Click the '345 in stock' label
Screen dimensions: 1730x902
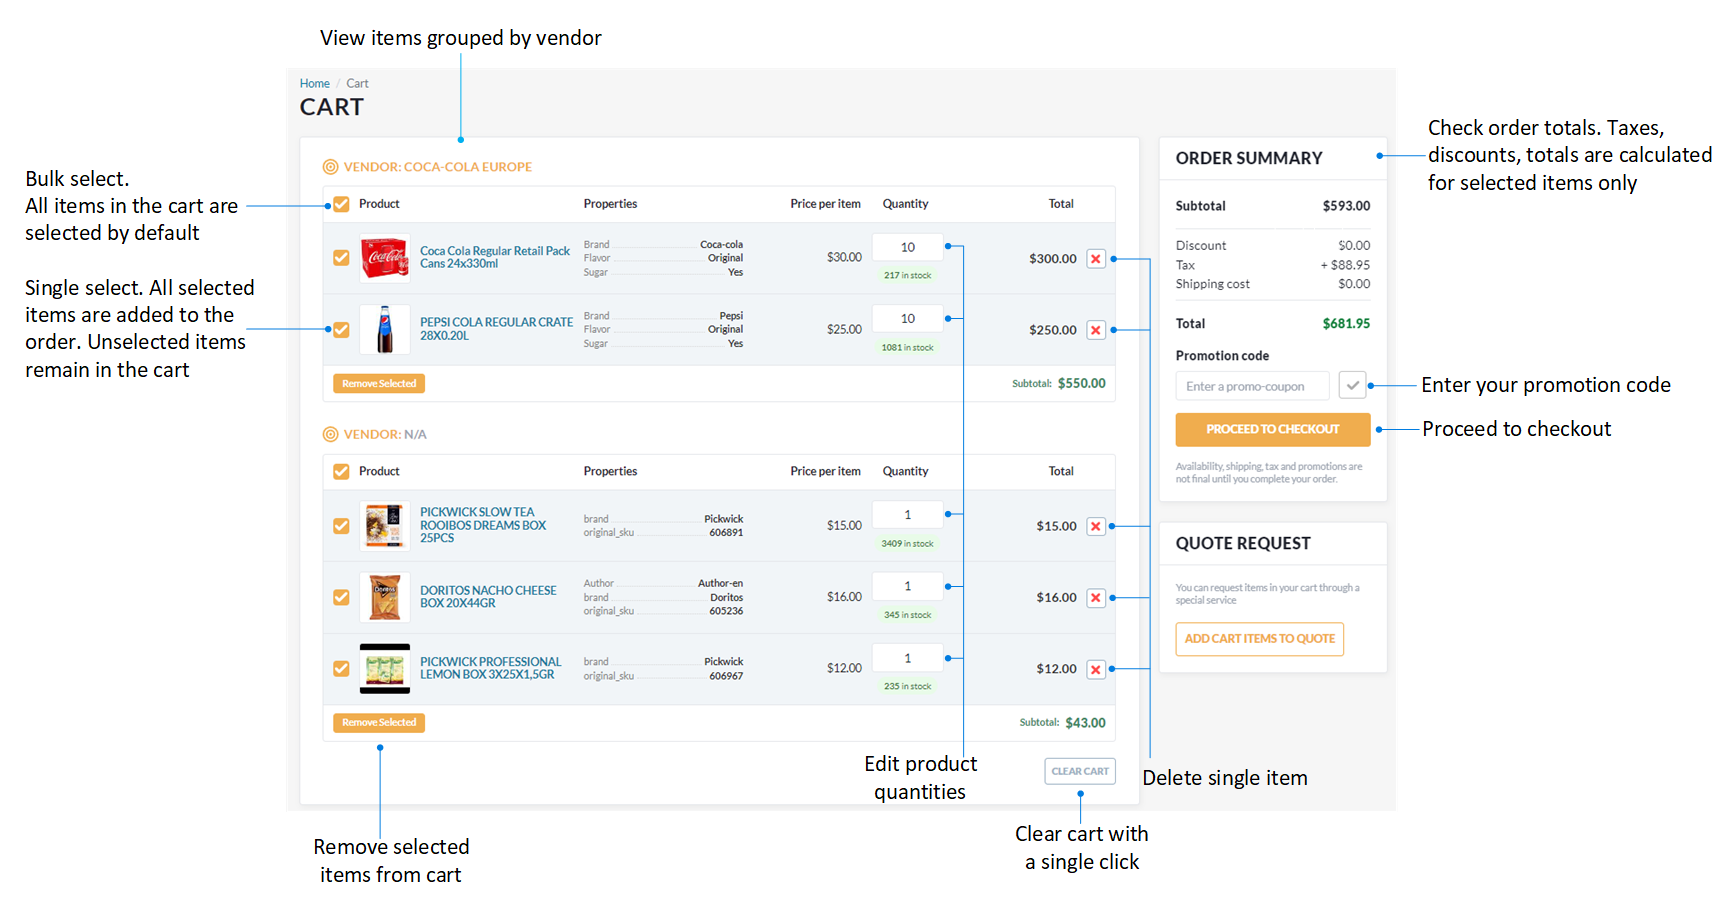click(x=907, y=615)
